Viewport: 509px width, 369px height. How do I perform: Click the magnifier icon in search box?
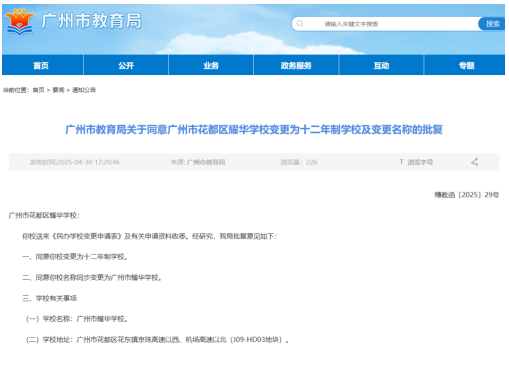coord(300,23)
